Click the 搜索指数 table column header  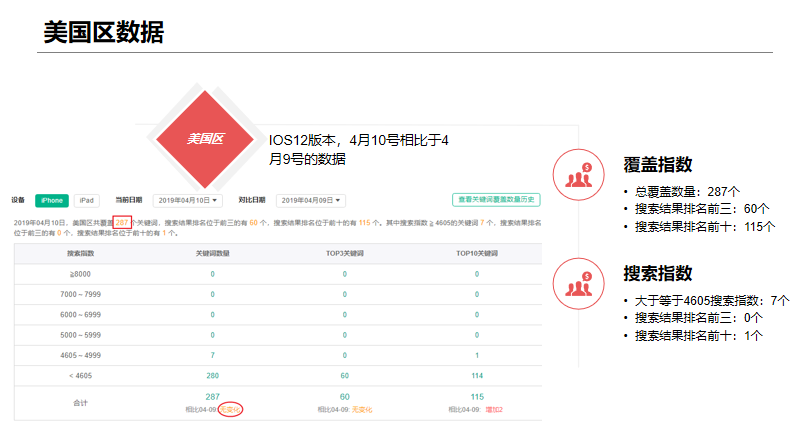click(78, 254)
